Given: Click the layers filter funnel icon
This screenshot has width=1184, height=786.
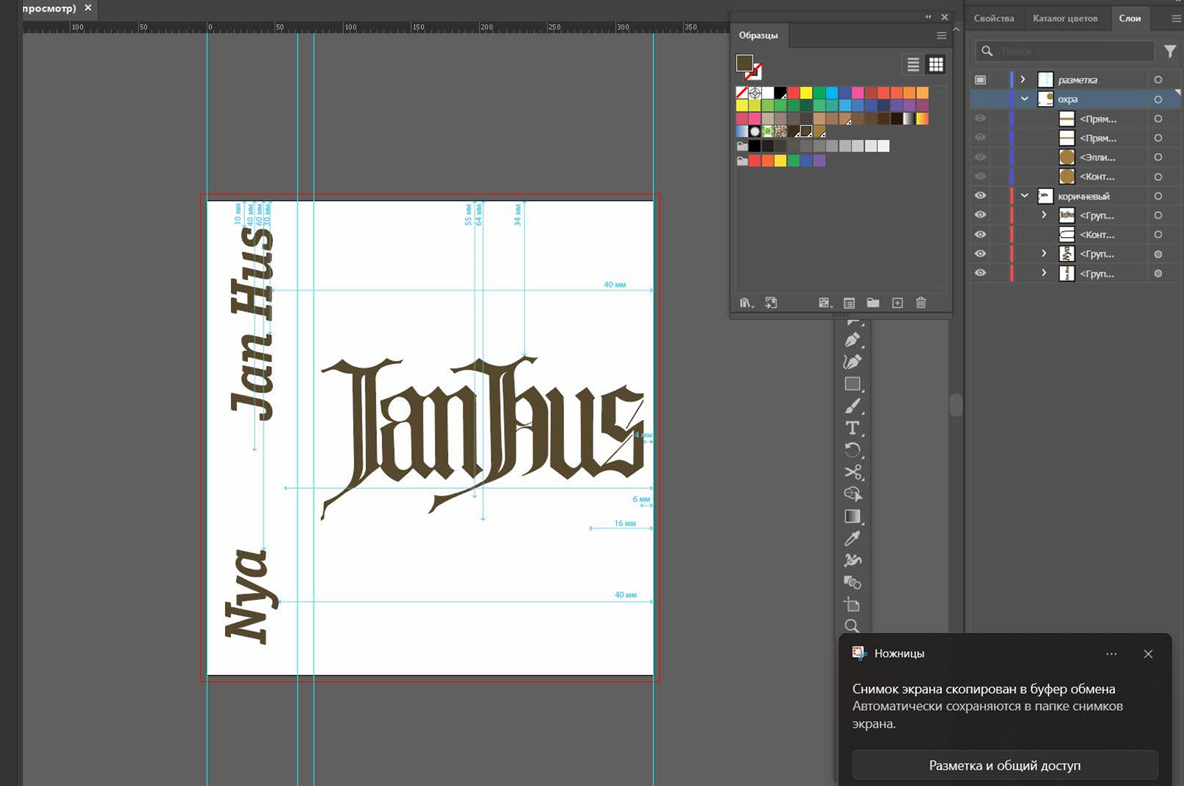Looking at the screenshot, I should [1170, 51].
